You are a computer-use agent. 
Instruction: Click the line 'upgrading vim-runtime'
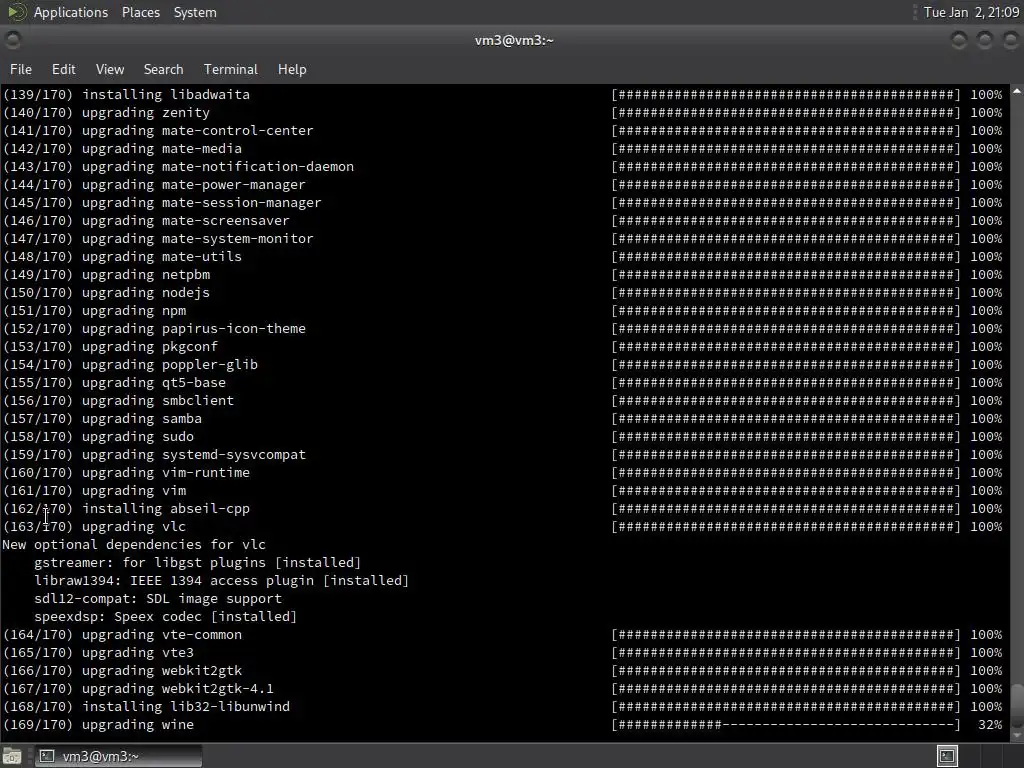pyautogui.click(x=126, y=472)
